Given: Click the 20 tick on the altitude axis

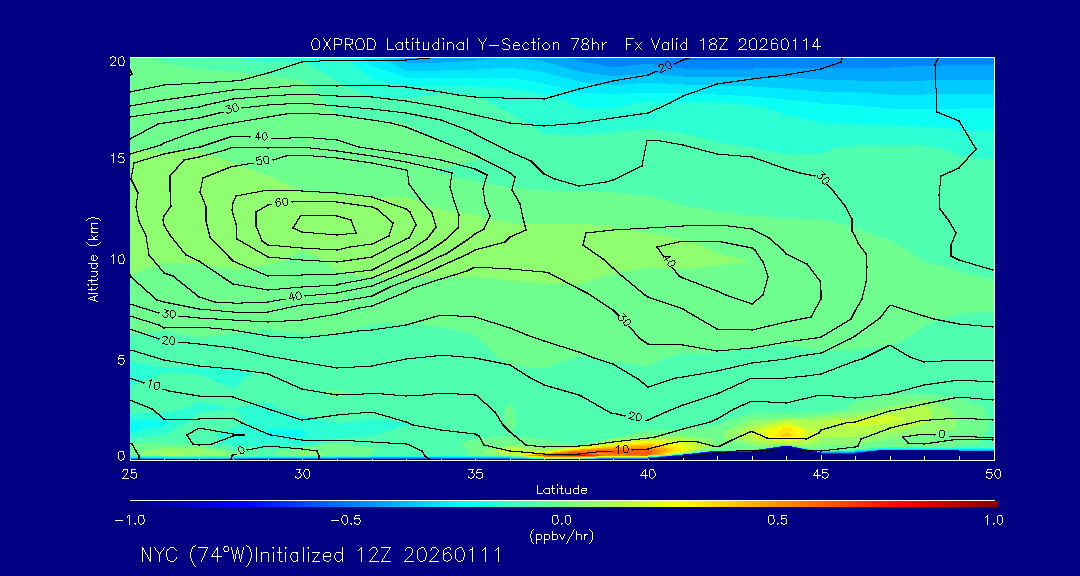Looking at the screenshot, I should [116, 61].
